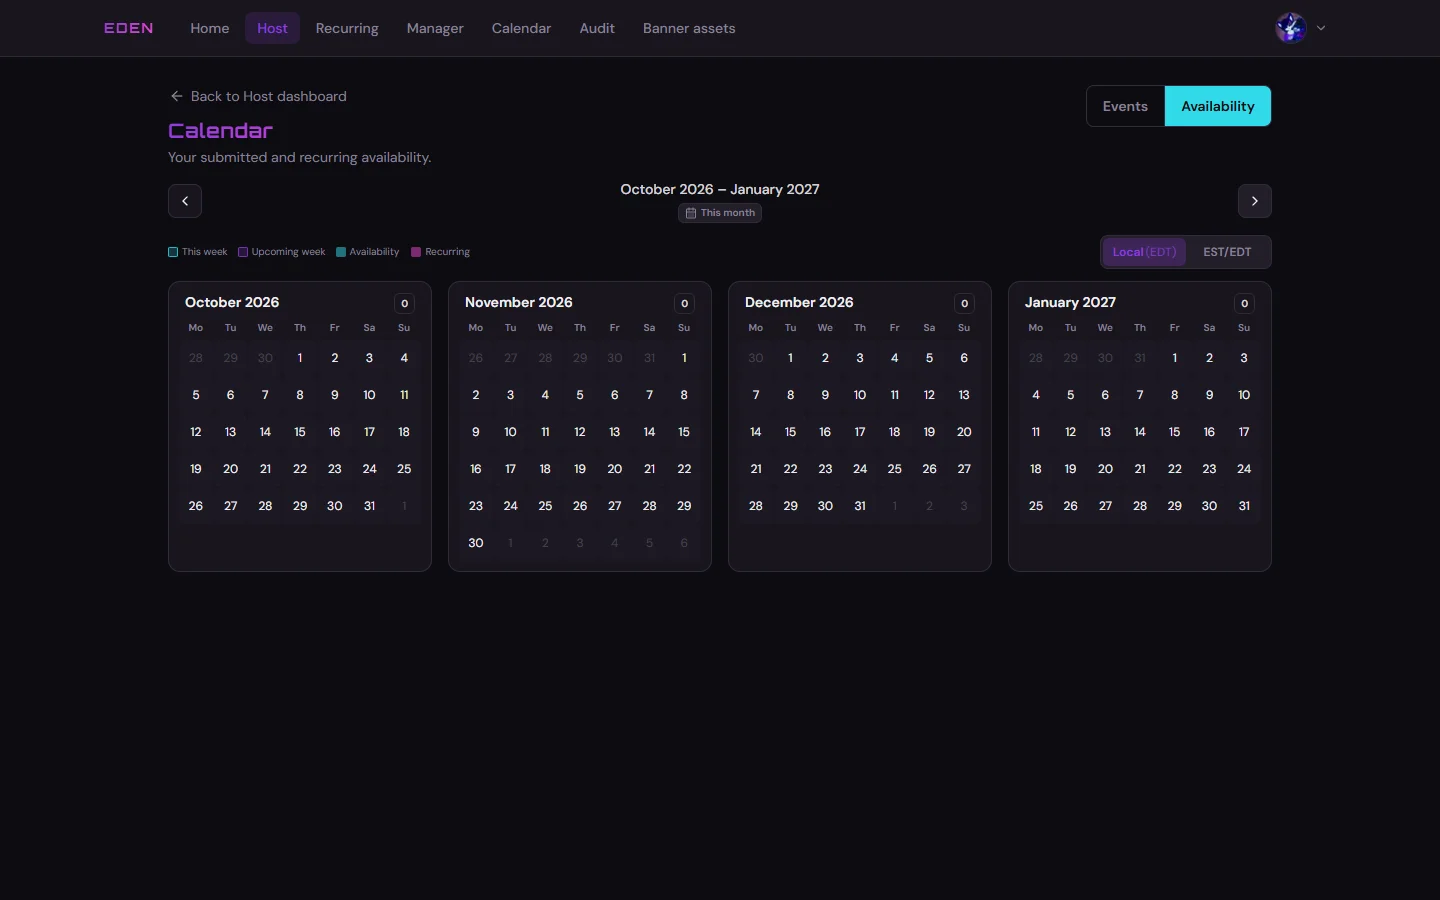Click the Upcoming week legend swatch
This screenshot has height=900, width=1440.
pyautogui.click(x=243, y=252)
